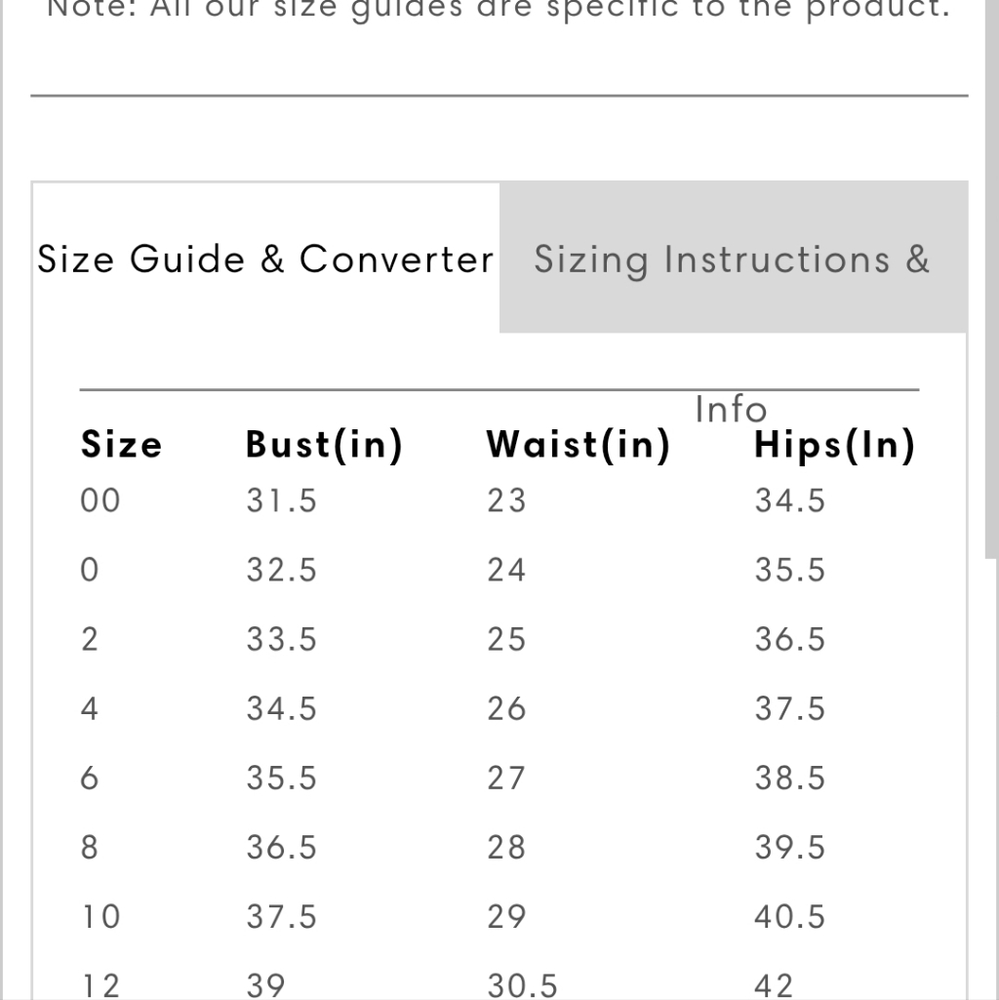
Task: Click hips value 42 for size 12
Action: point(774,985)
